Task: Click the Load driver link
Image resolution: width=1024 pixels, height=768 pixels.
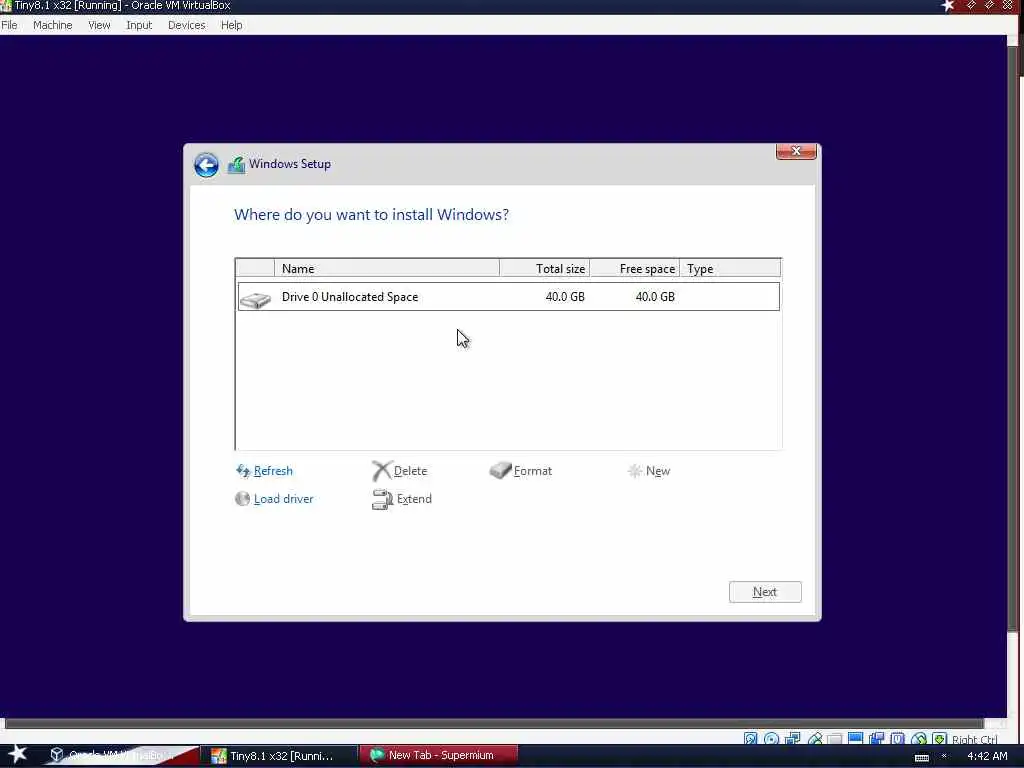Action: point(283,499)
